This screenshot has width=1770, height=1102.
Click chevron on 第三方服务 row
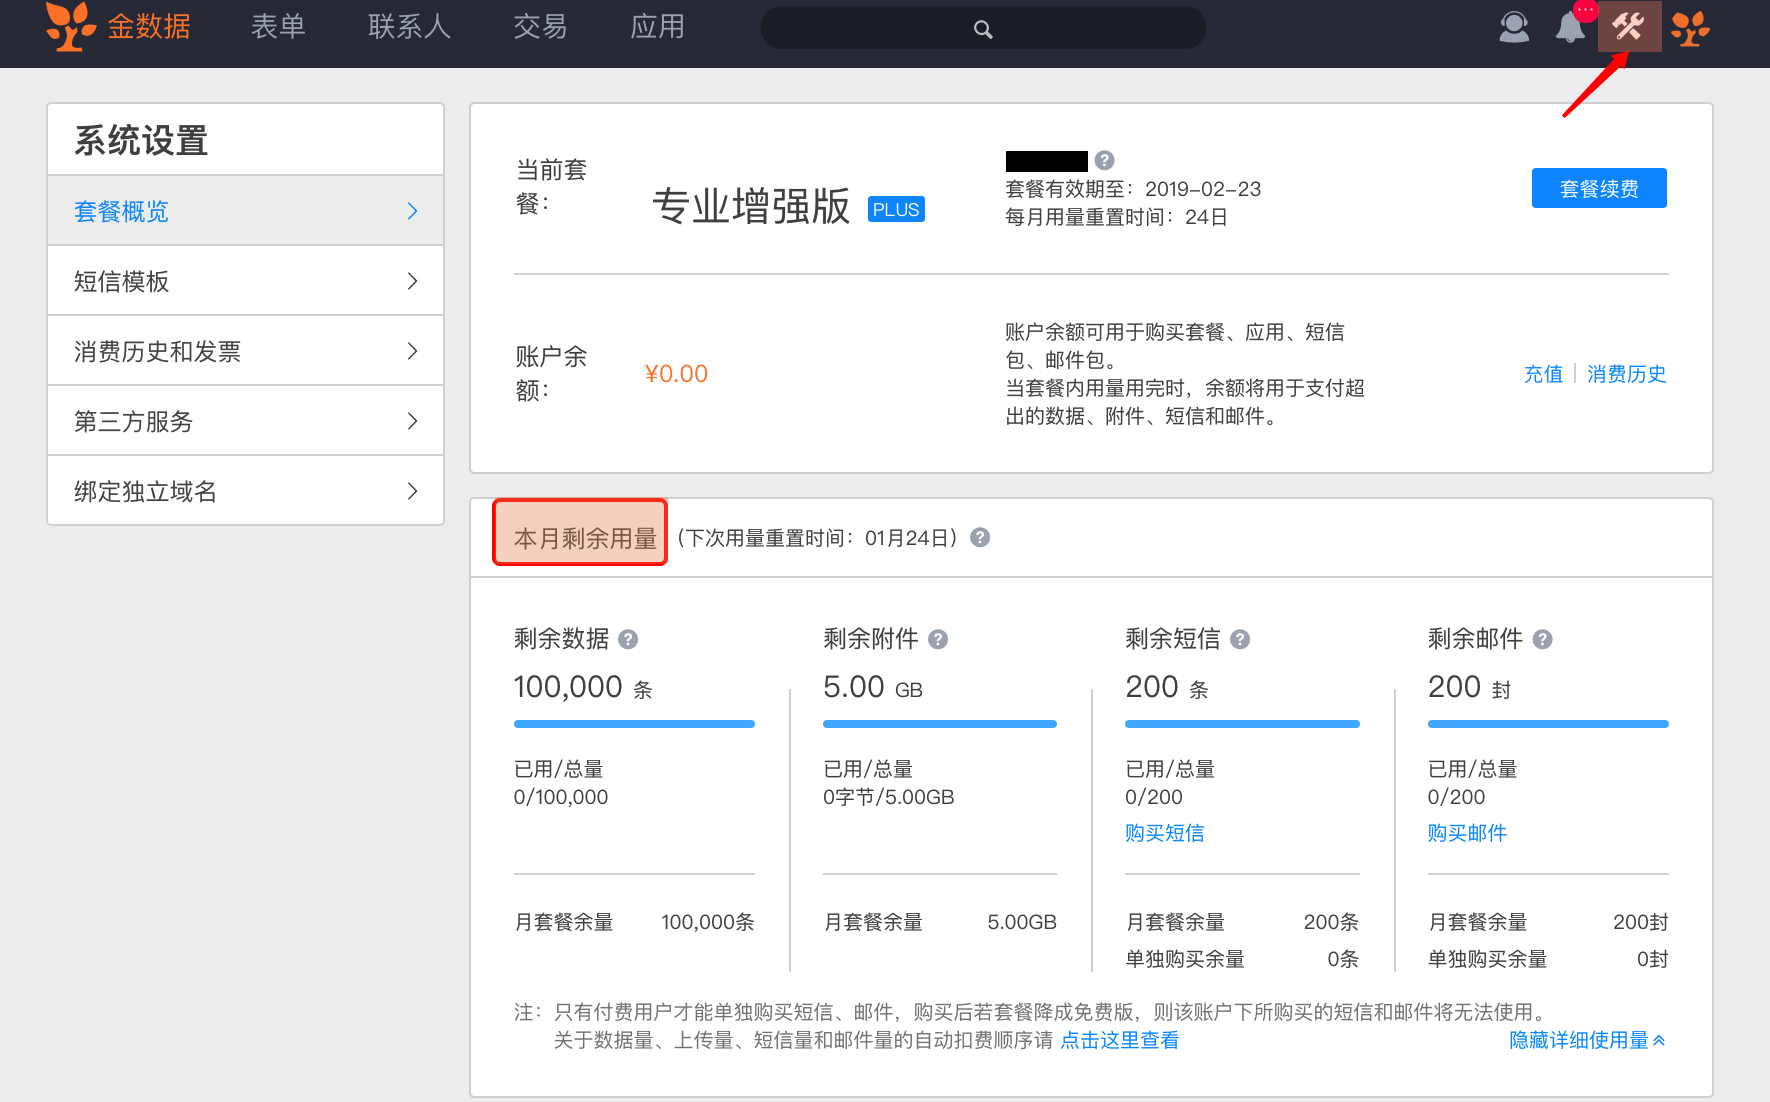[413, 421]
